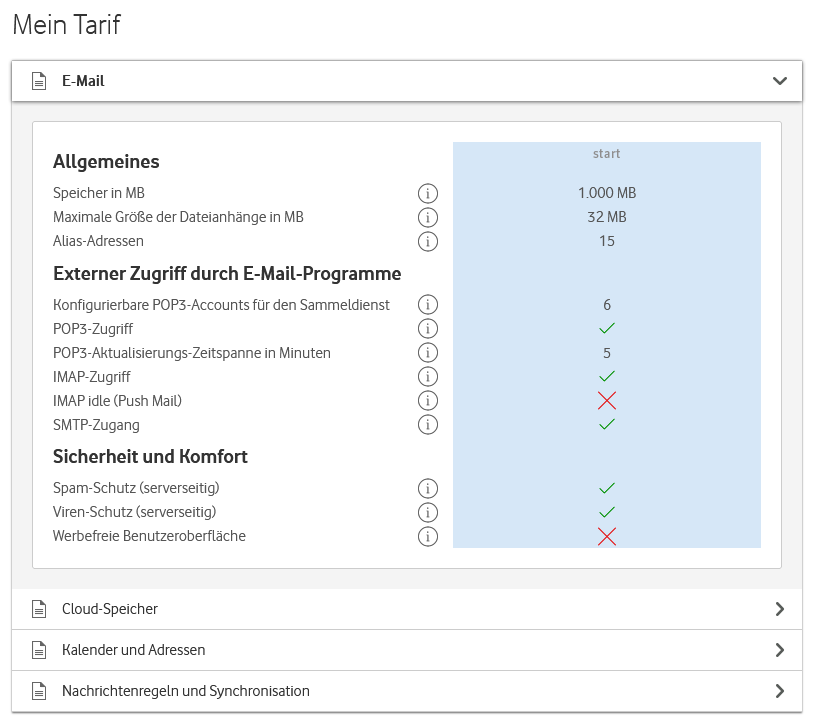Show info about SMTP-Zugang
This screenshot has height=725, width=814.
[x=428, y=425]
